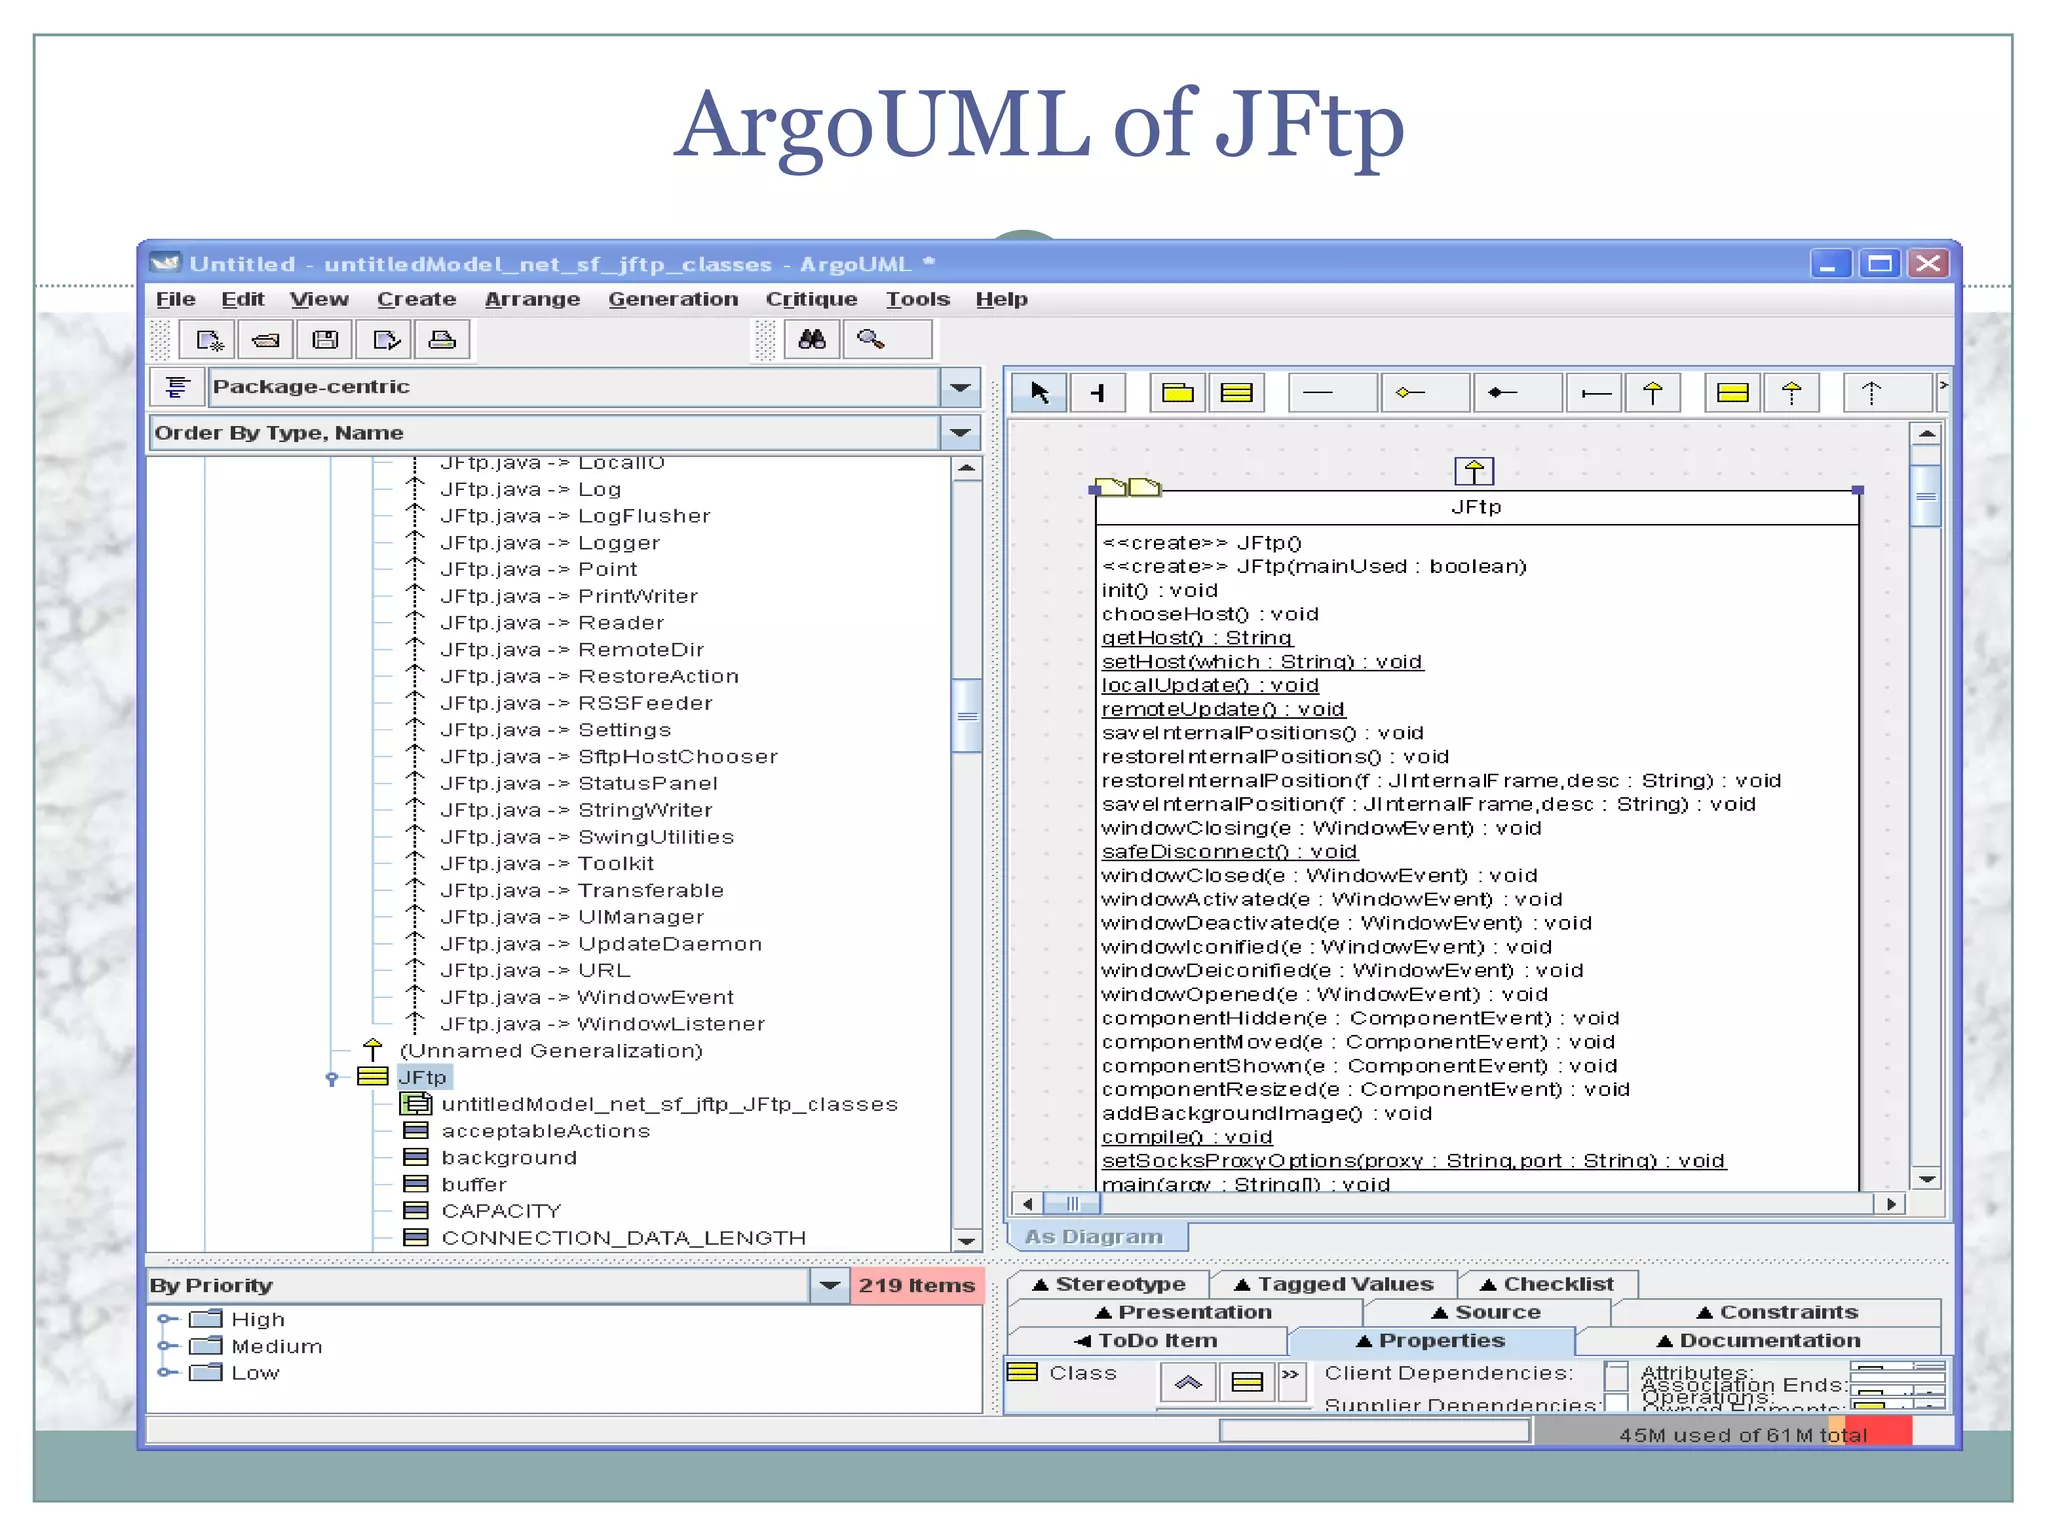Screen dimensions: 2048x1536
Task: Switch to the Tagged Values tab
Action: pyautogui.click(x=1334, y=1285)
